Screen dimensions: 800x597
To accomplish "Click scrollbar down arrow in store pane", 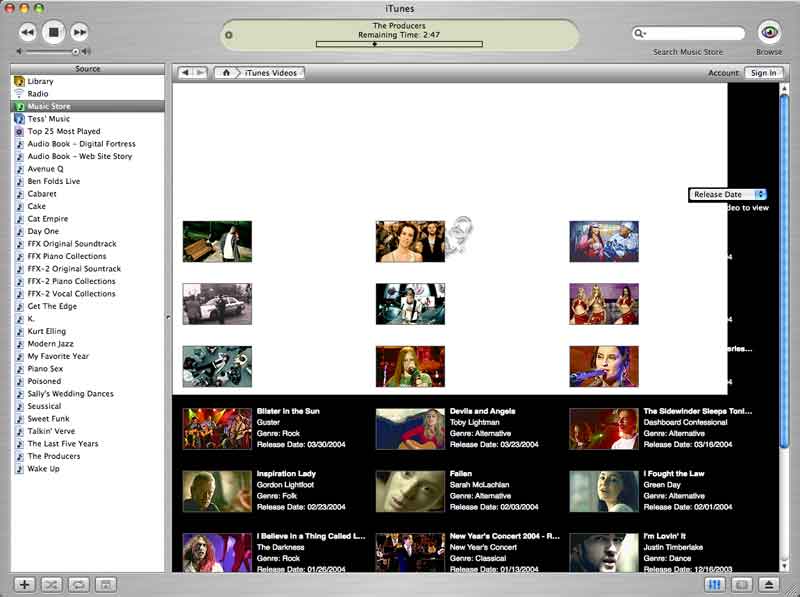I will coord(784,566).
